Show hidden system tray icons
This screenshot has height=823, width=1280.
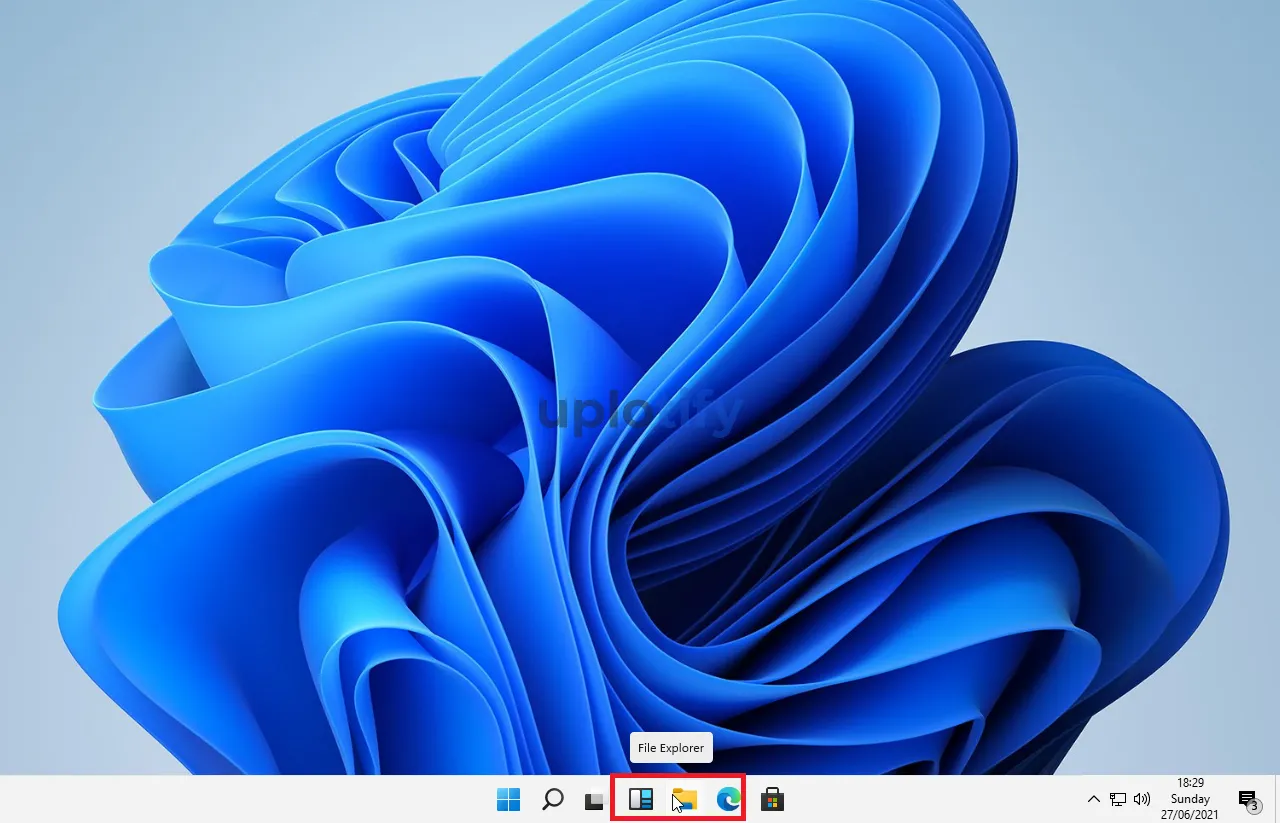point(1093,799)
